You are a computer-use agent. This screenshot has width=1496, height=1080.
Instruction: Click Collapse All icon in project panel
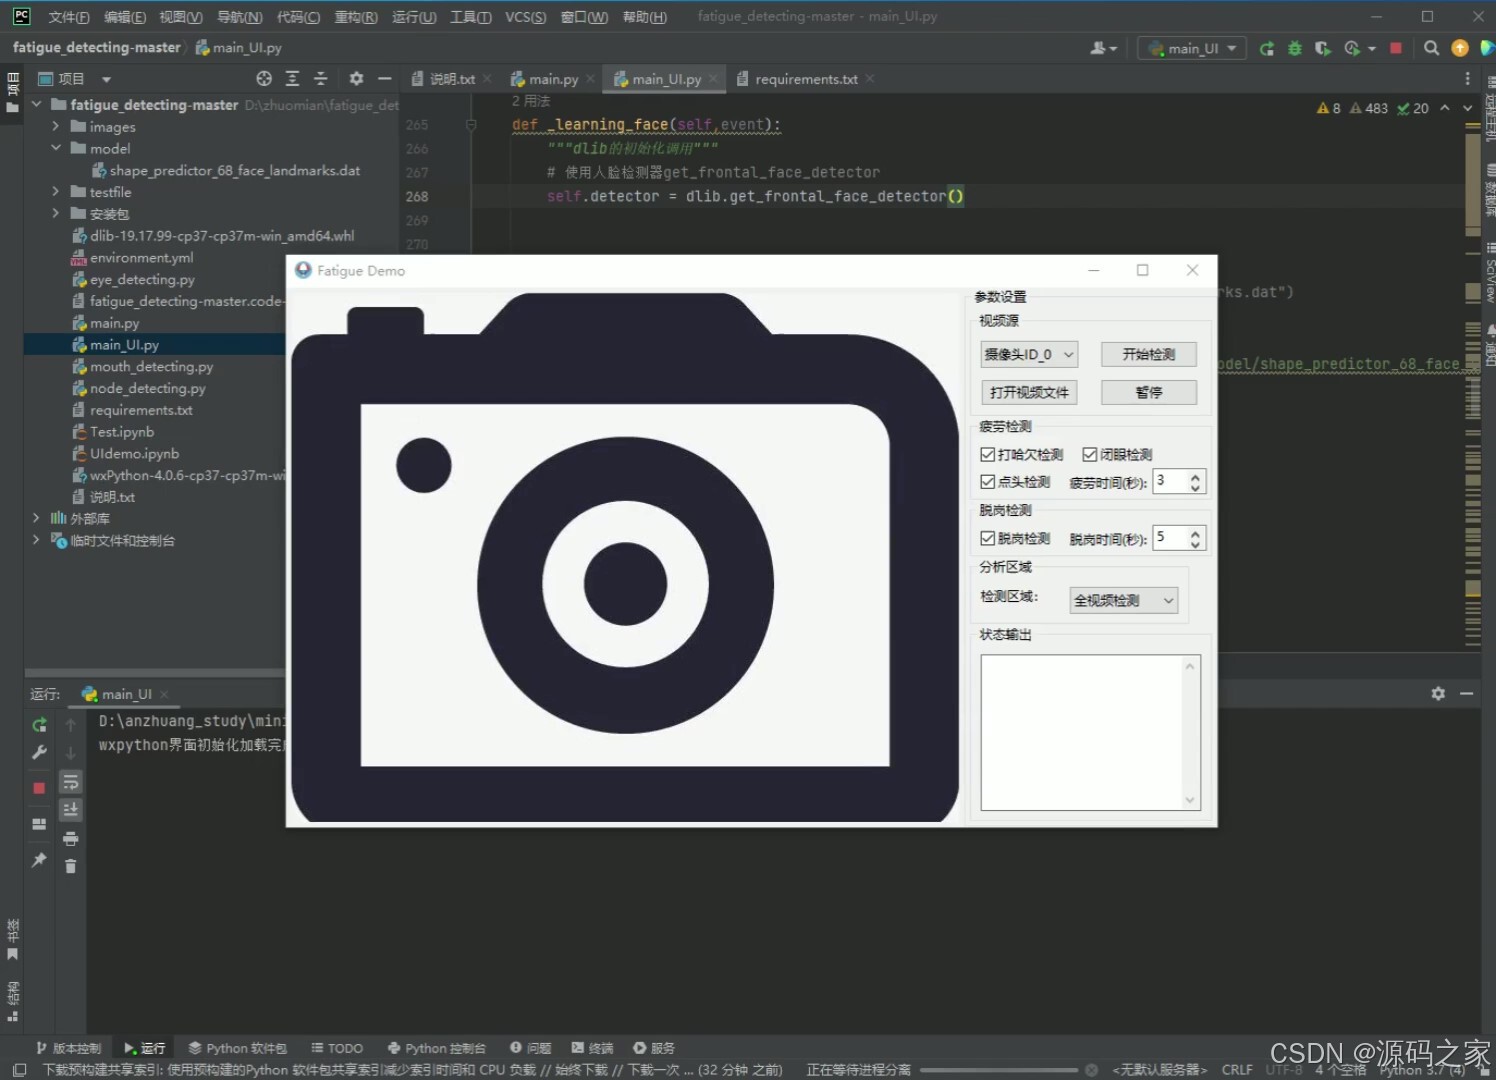[x=320, y=78]
